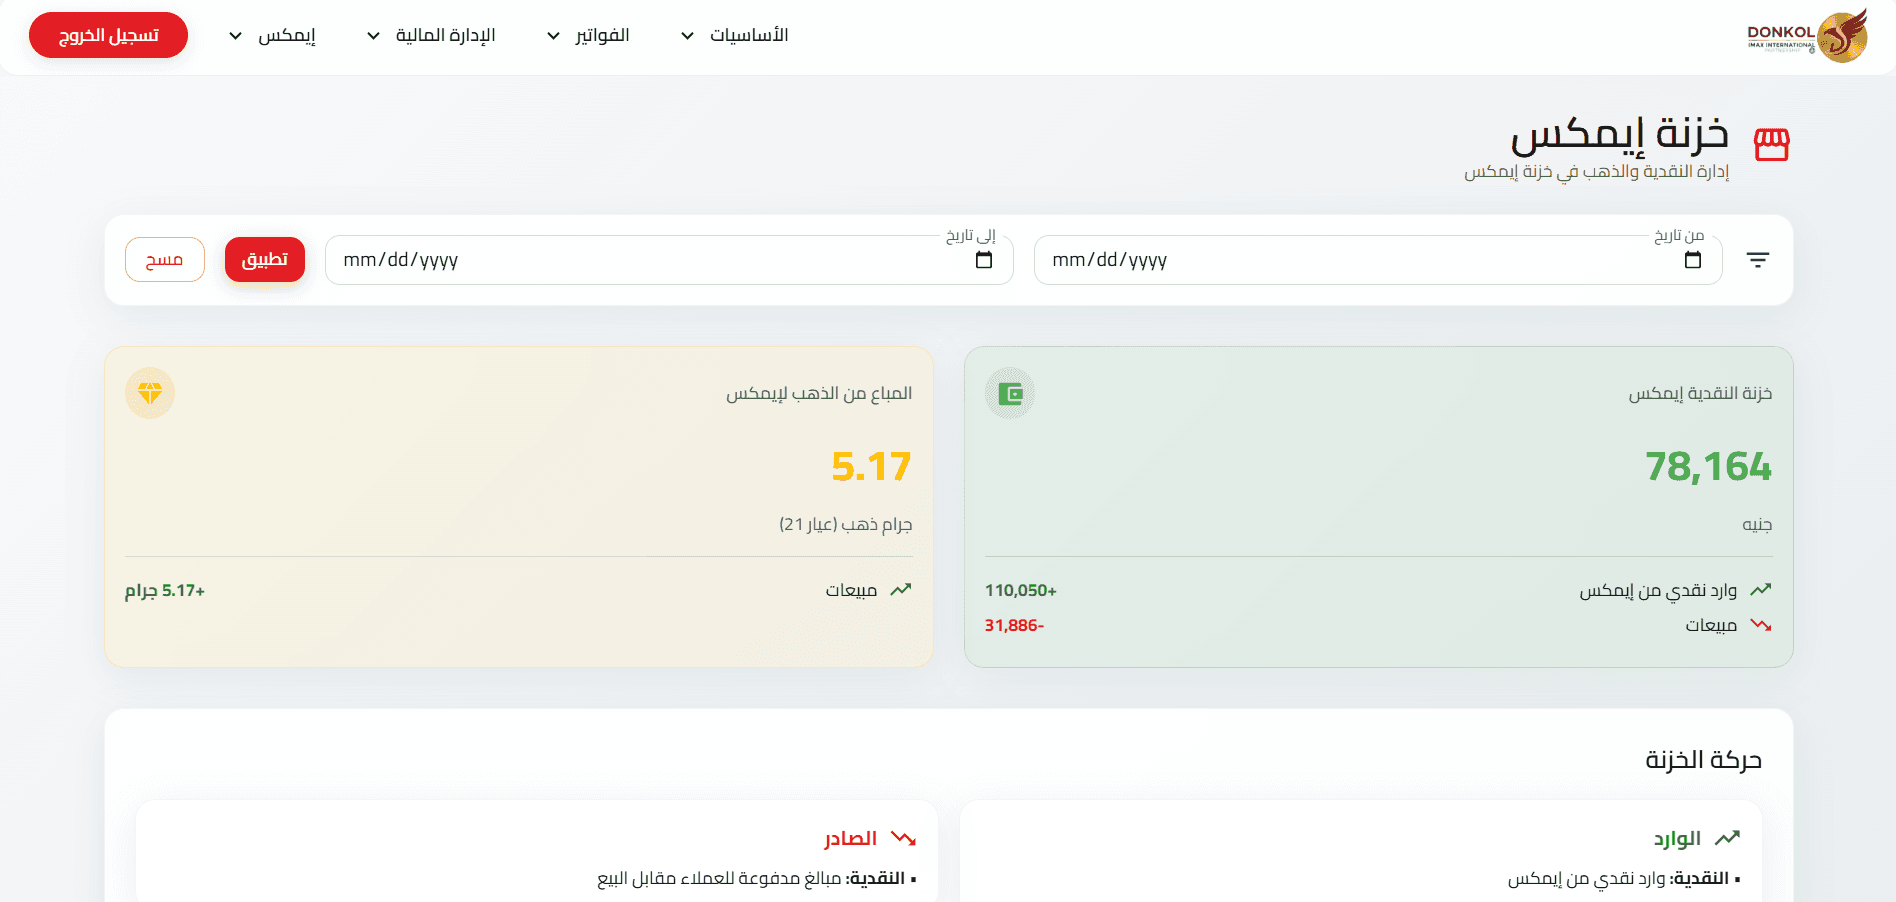This screenshot has width=1896, height=902.
Task: Click the خزنة النقدية إيمكس card title
Action: (1700, 393)
